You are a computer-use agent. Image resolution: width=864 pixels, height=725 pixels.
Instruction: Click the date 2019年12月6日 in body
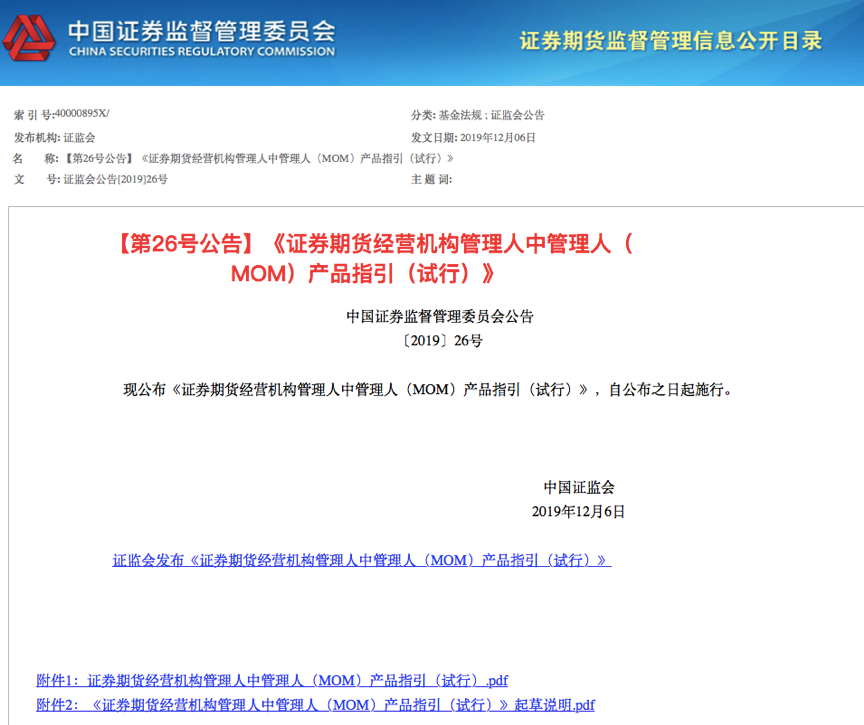(579, 511)
